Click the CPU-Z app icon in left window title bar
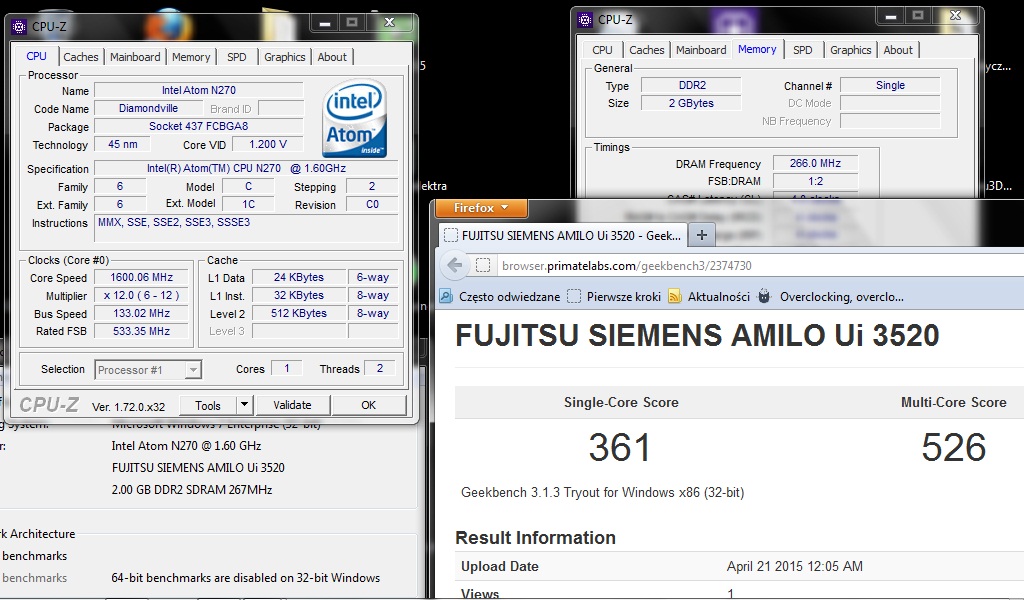Screen dimensions: 1024x600 click(x=19, y=27)
